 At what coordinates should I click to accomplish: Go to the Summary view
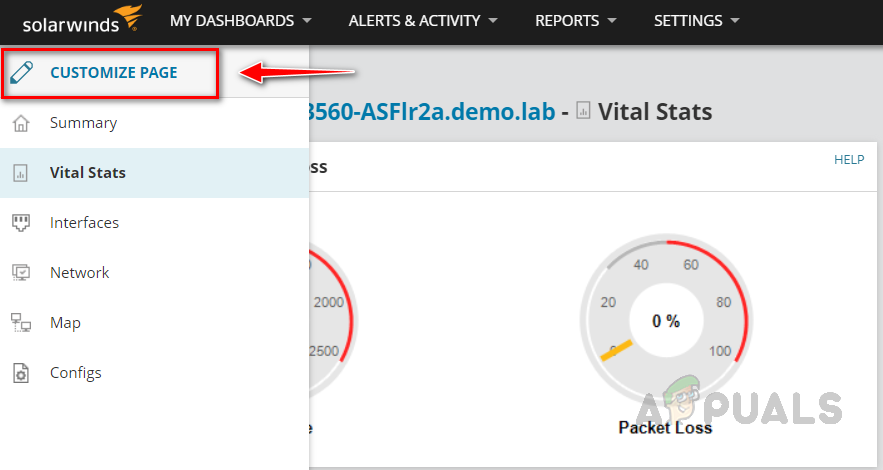coord(154,123)
